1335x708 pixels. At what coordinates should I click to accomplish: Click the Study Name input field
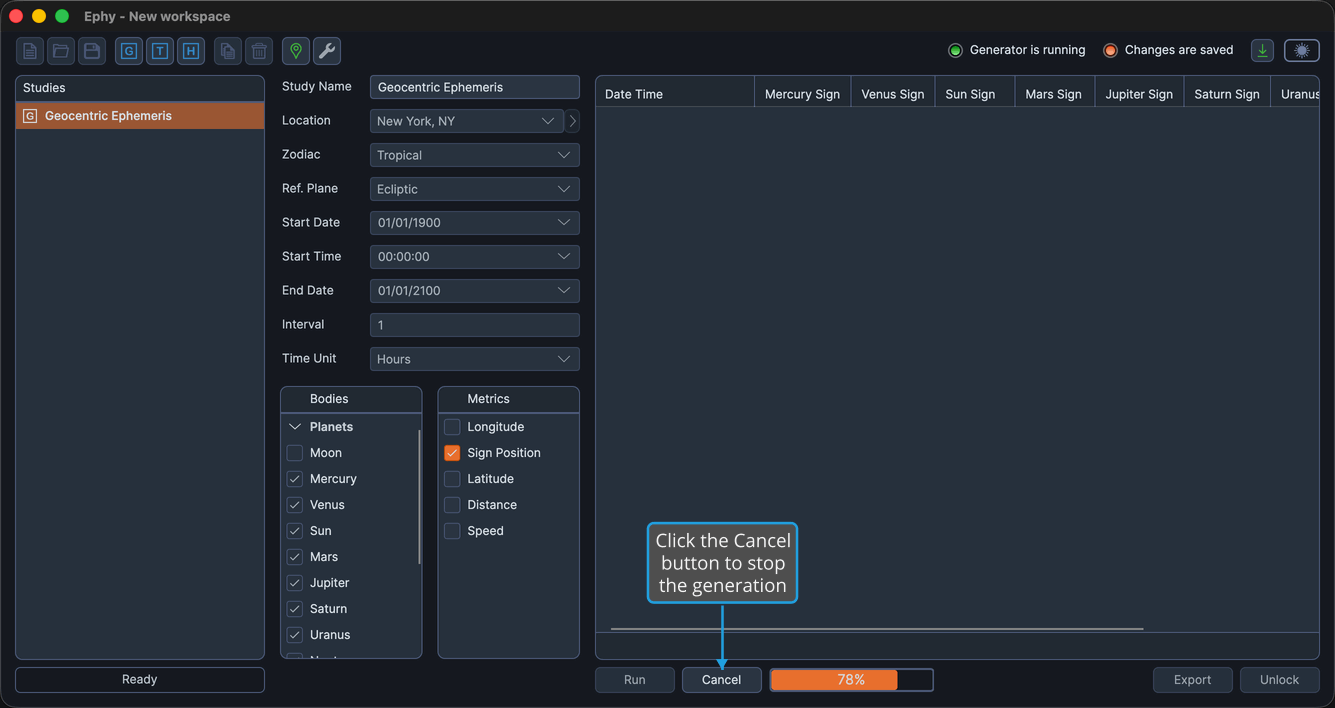pos(475,87)
